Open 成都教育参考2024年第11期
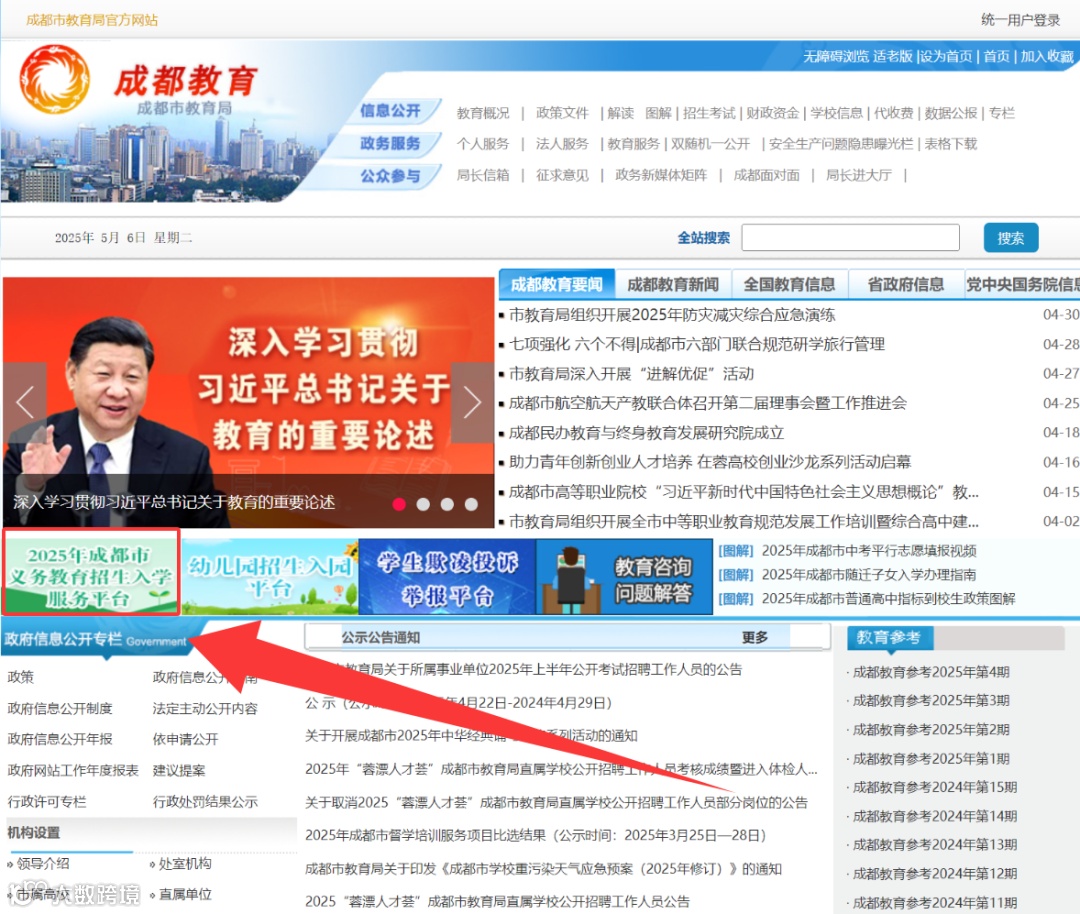Image resolution: width=1080 pixels, height=914 pixels. pos(935,903)
